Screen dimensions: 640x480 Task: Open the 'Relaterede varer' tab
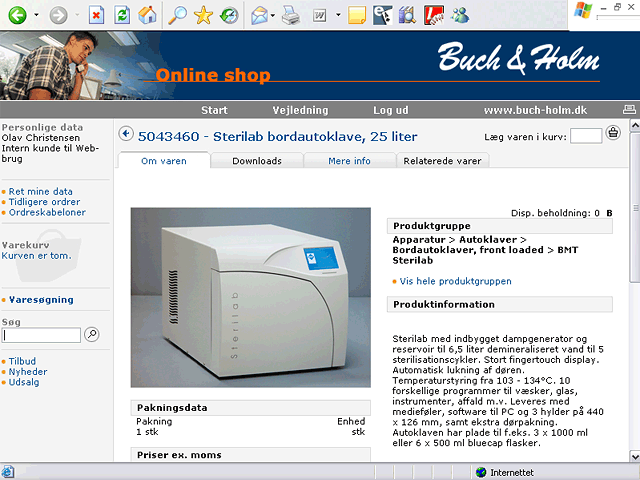(442, 161)
